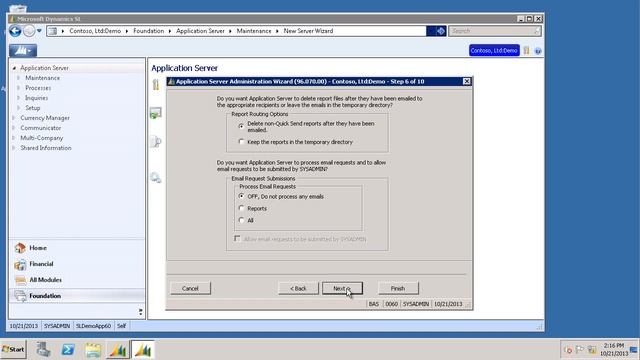Select the Reports radio option
Image resolution: width=640 pixels, height=360 pixels.
pyautogui.click(x=241, y=208)
